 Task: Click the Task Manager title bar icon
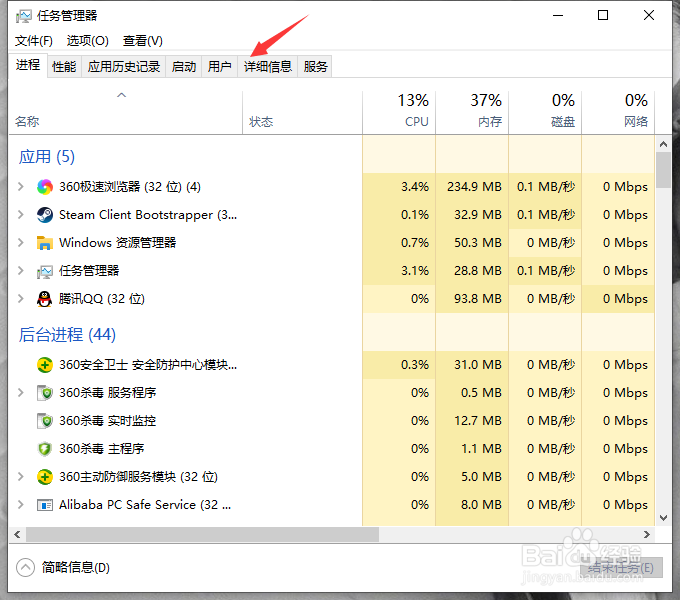pos(24,16)
